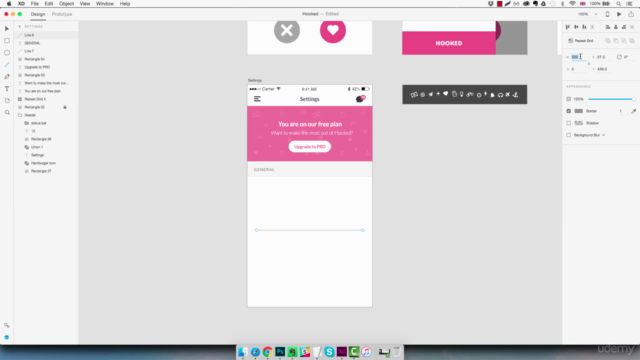Image resolution: width=640 pixels, height=360 pixels.
Task: Expand the Background Blur dropdown arrow
Action: coord(604,135)
